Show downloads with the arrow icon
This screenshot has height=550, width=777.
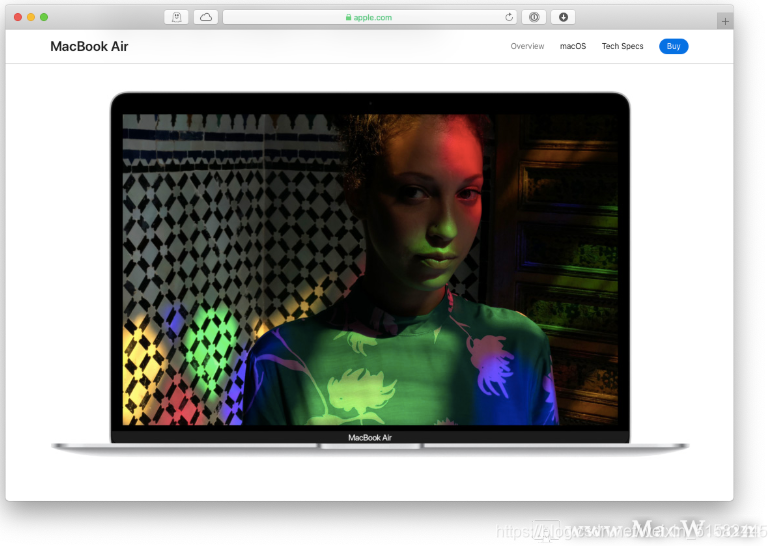tap(563, 17)
